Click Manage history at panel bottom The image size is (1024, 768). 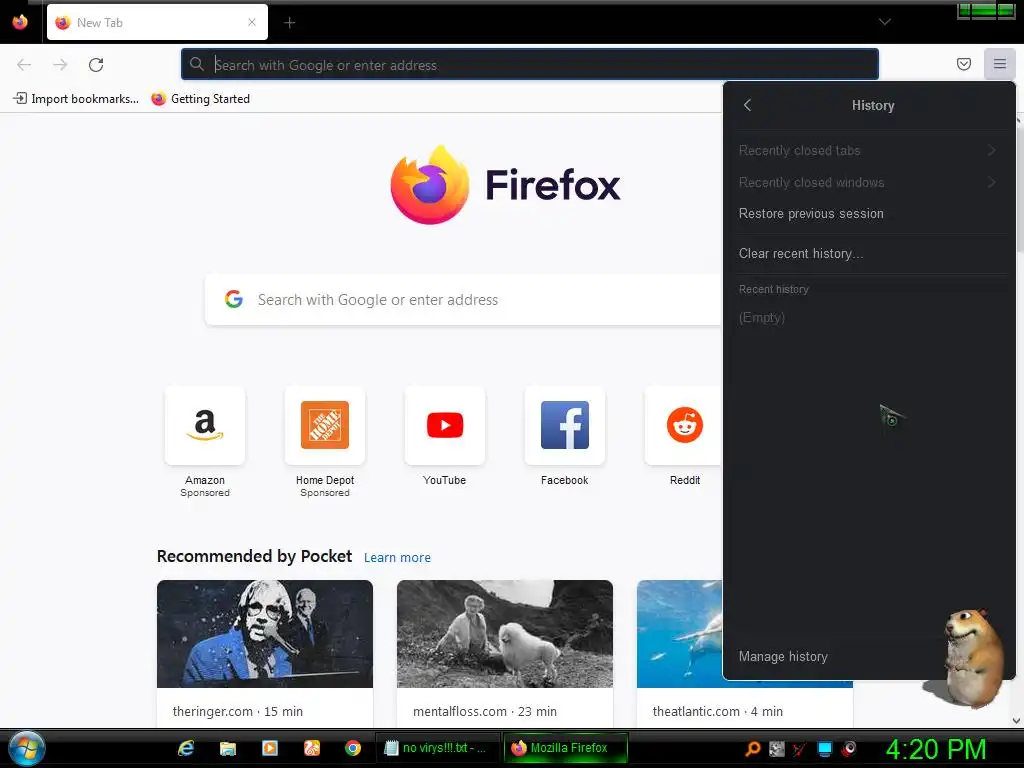coord(784,656)
